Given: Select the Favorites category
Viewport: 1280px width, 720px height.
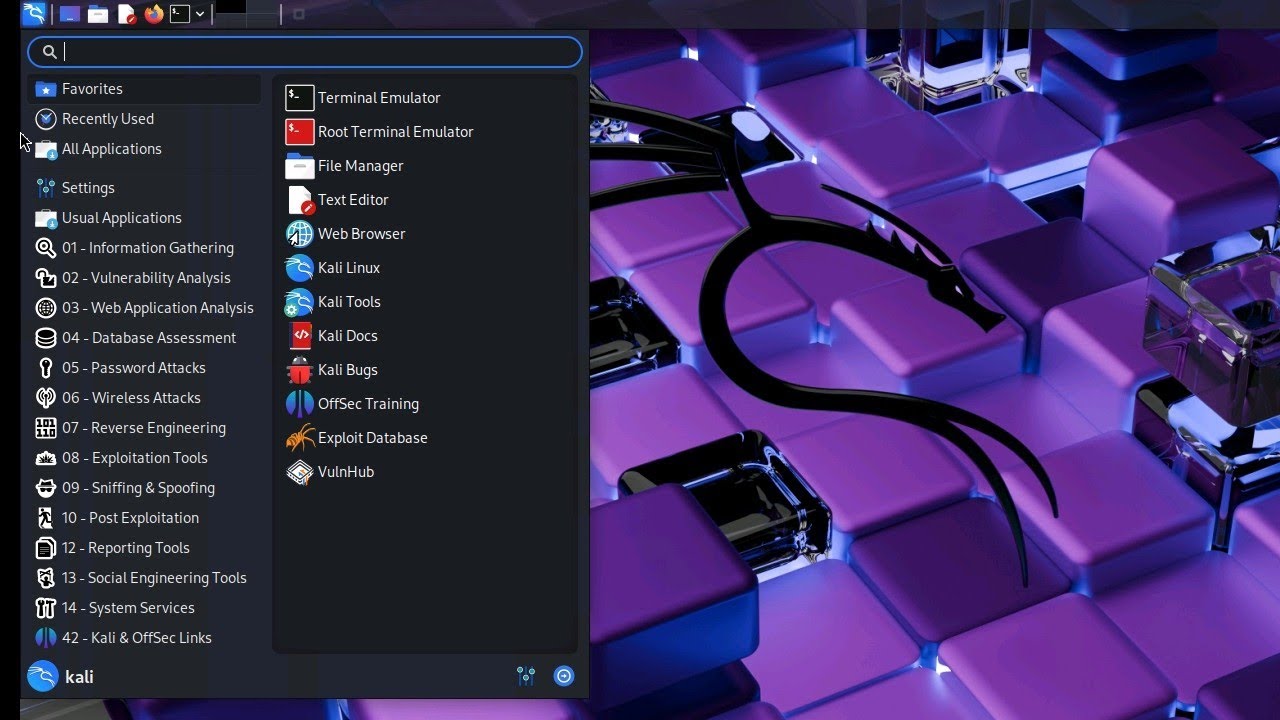Looking at the screenshot, I should pos(144,89).
